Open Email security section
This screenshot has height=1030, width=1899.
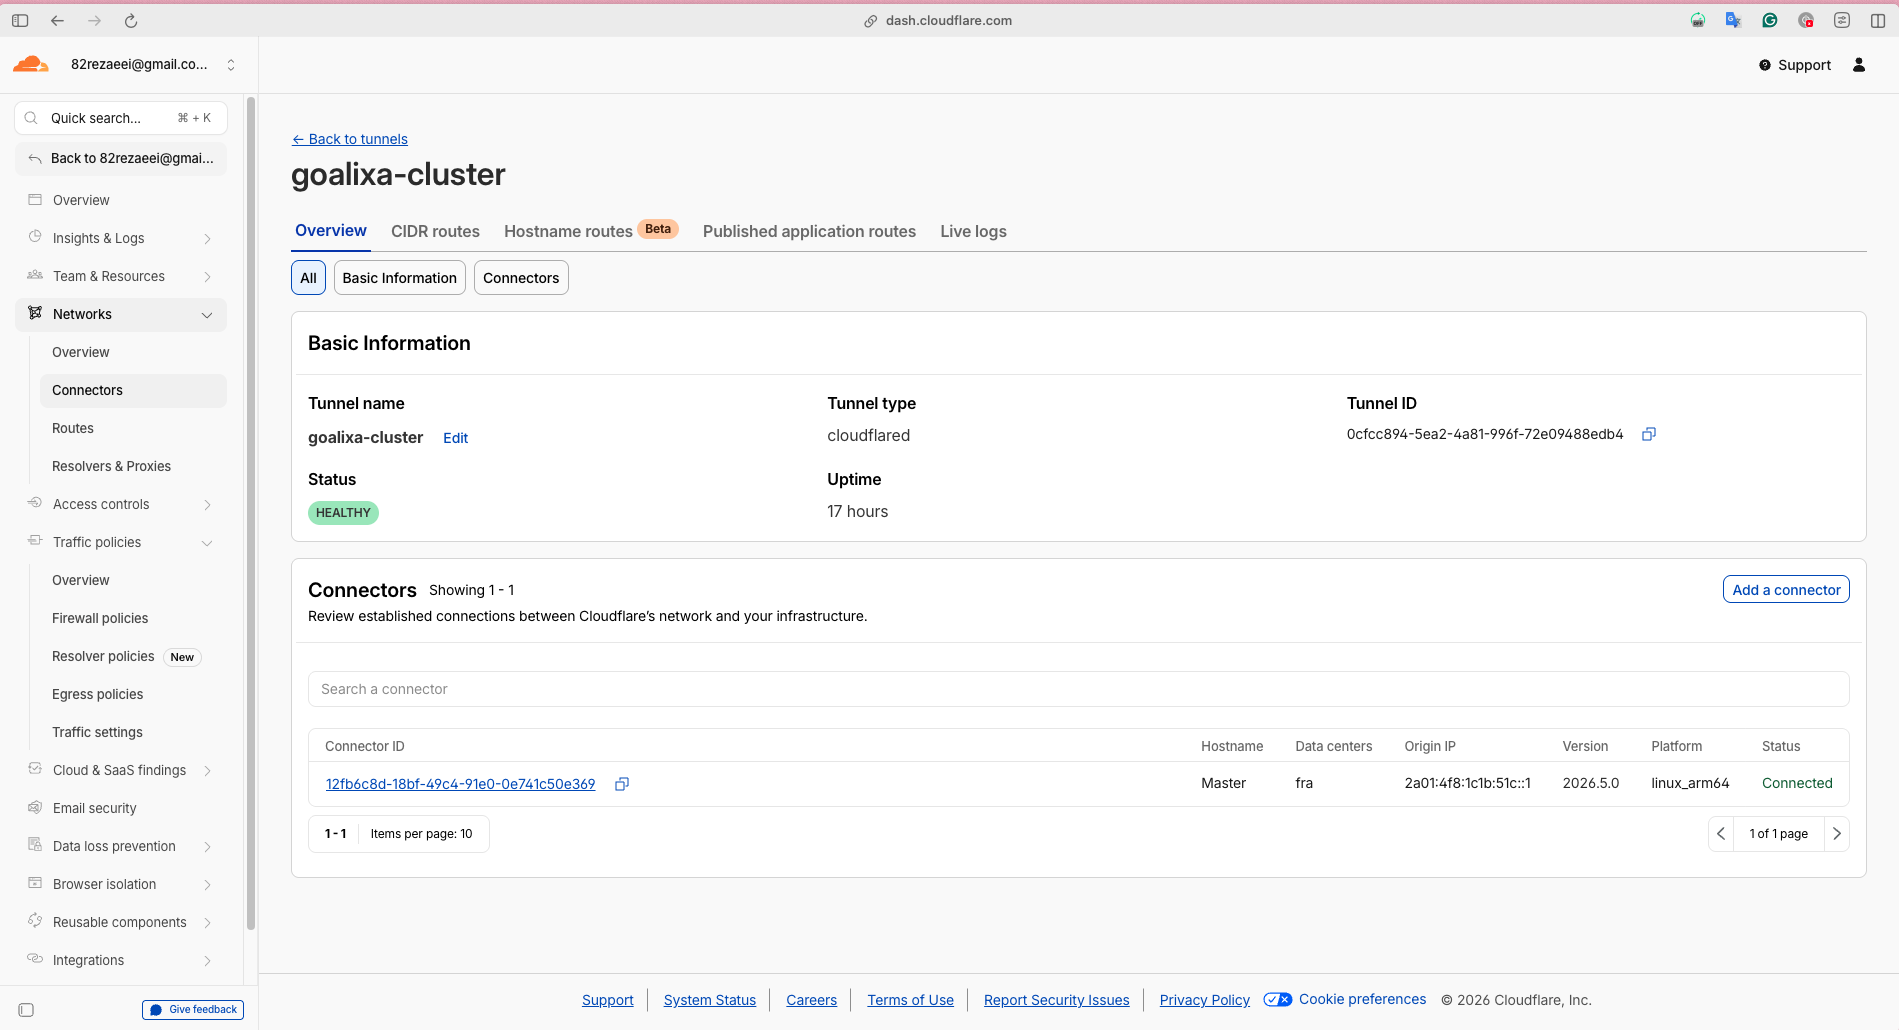click(x=94, y=808)
